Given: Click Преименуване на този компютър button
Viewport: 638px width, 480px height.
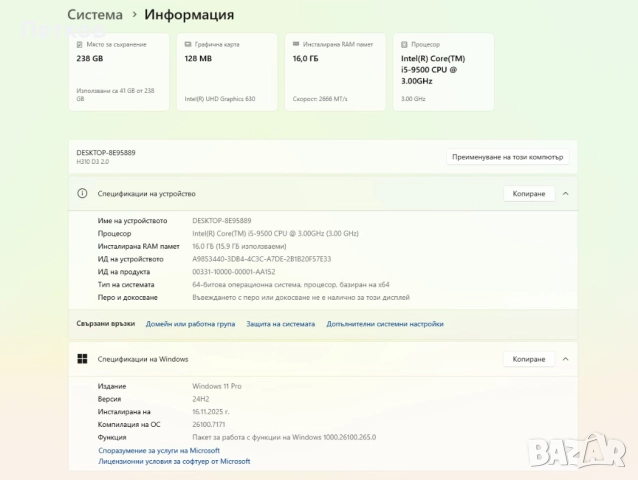Looking at the screenshot, I should (507, 157).
